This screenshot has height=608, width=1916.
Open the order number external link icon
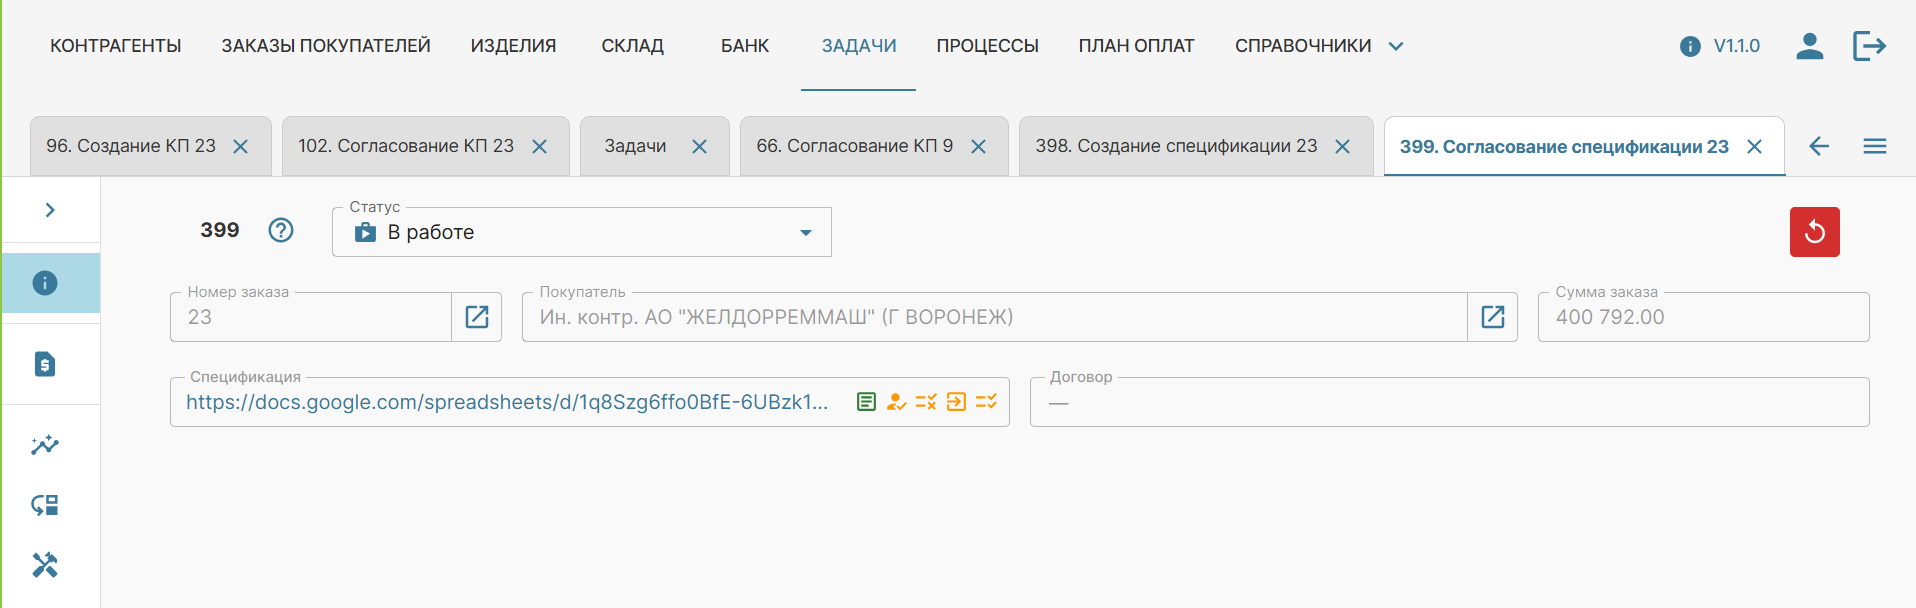(x=477, y=317)
